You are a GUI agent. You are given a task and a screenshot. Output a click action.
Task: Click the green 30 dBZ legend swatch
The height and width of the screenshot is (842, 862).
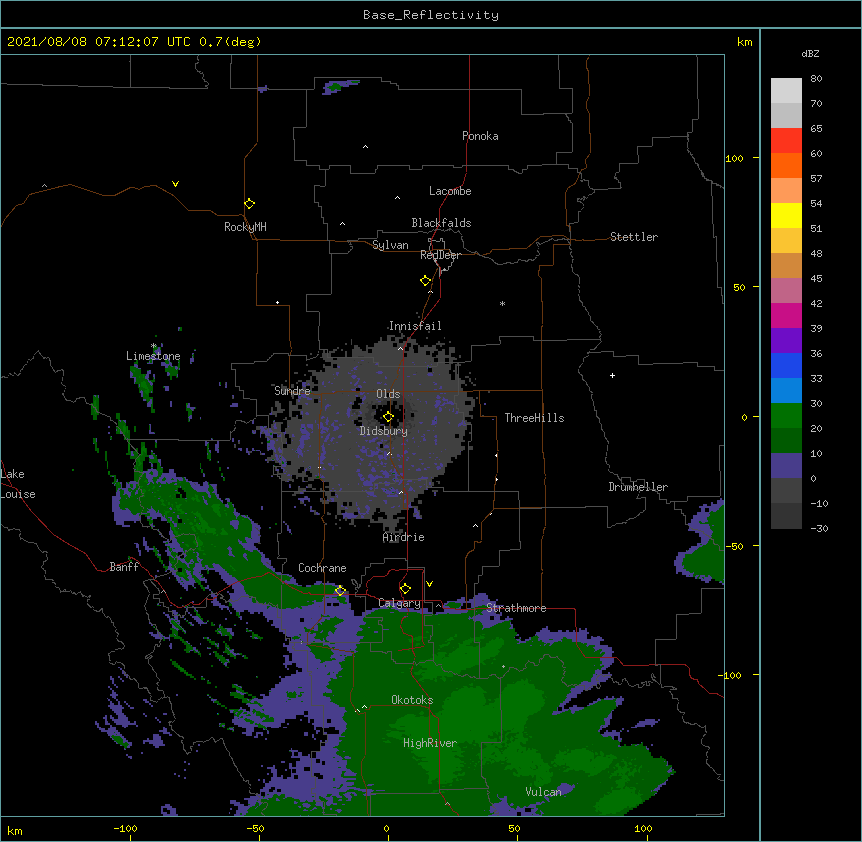(786, 416)
